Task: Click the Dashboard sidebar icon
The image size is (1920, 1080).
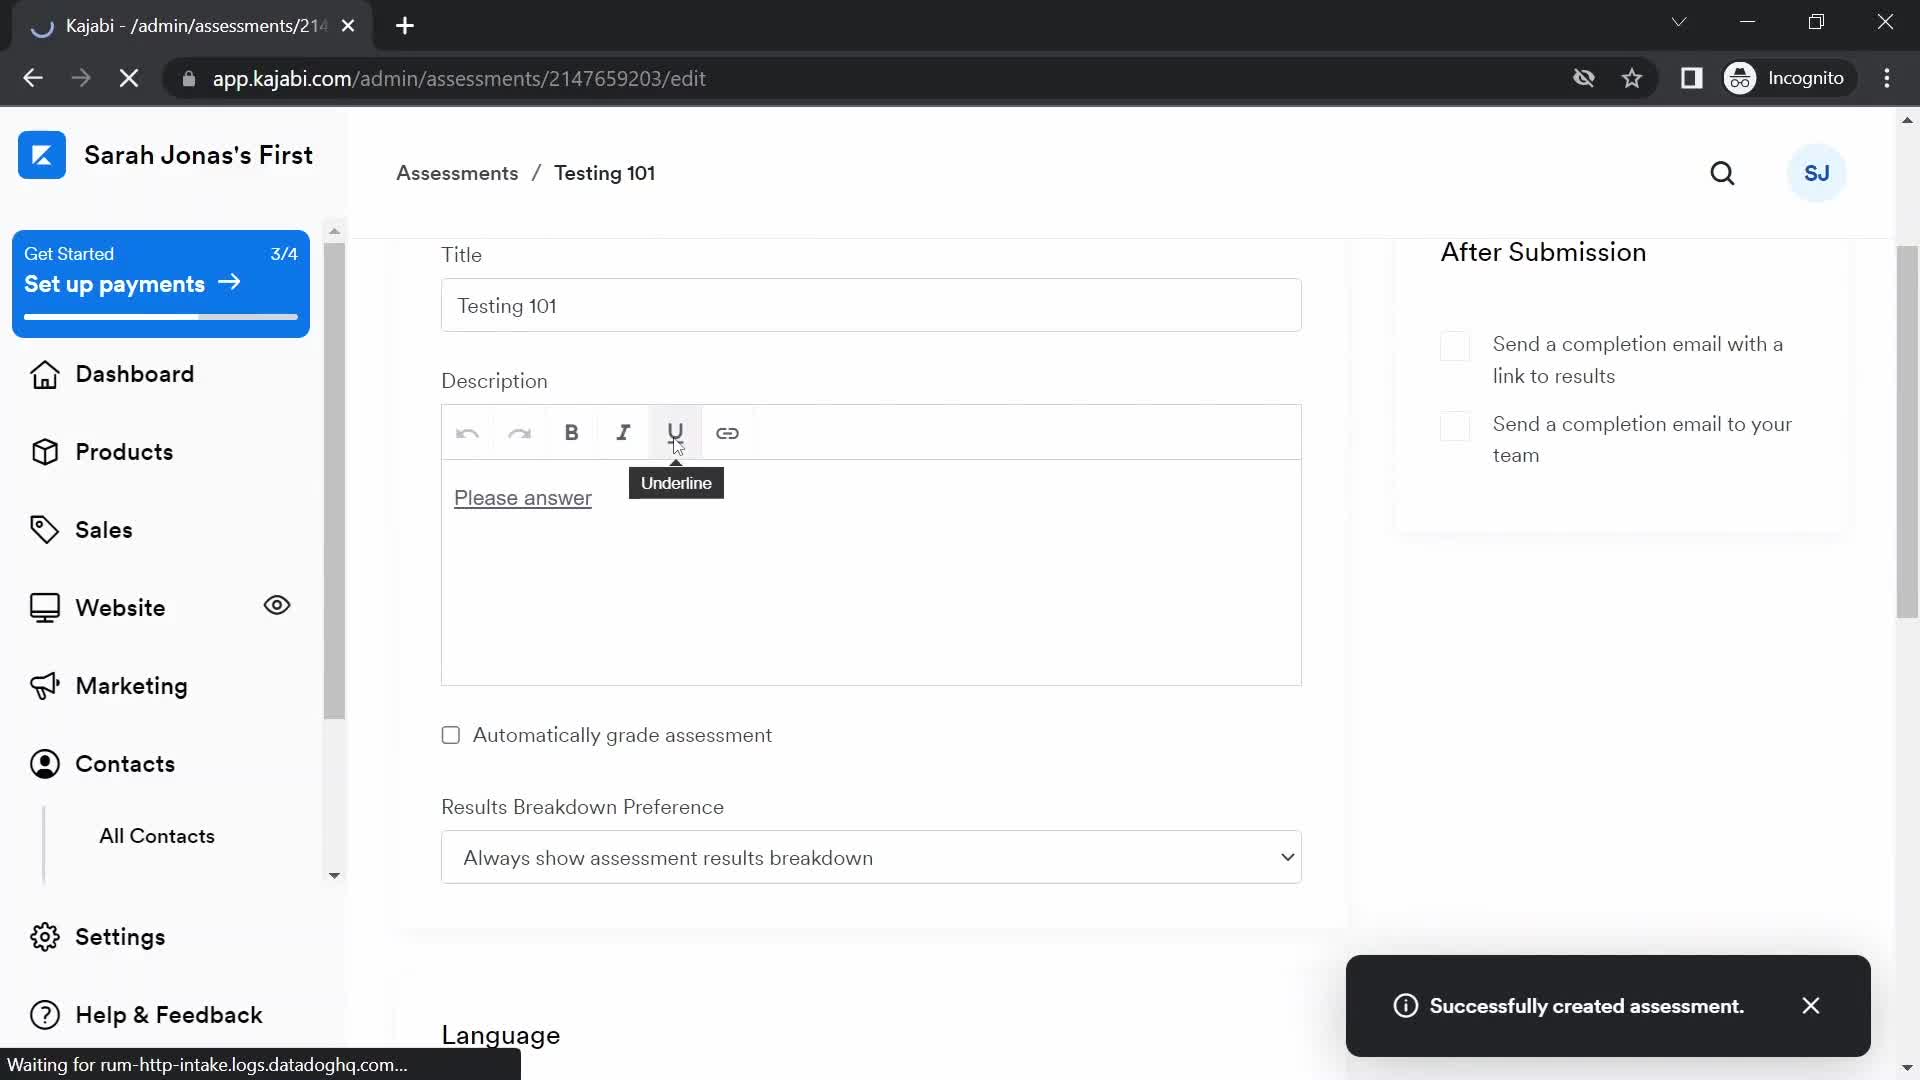Action: (44, 373)
